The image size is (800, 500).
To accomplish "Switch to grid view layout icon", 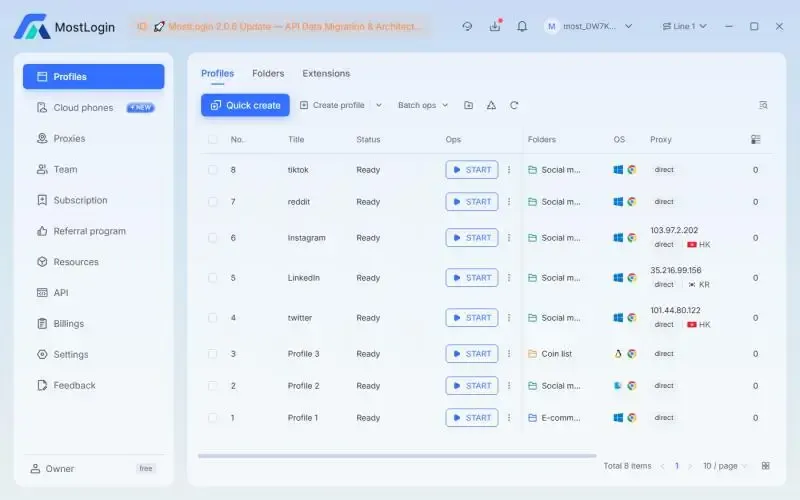I will coord(766,466).
